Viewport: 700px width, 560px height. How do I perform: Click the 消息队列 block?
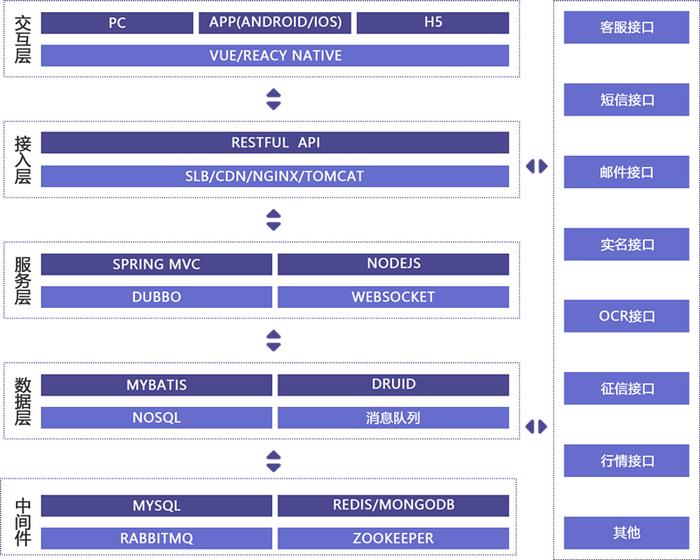click(393, 418)
